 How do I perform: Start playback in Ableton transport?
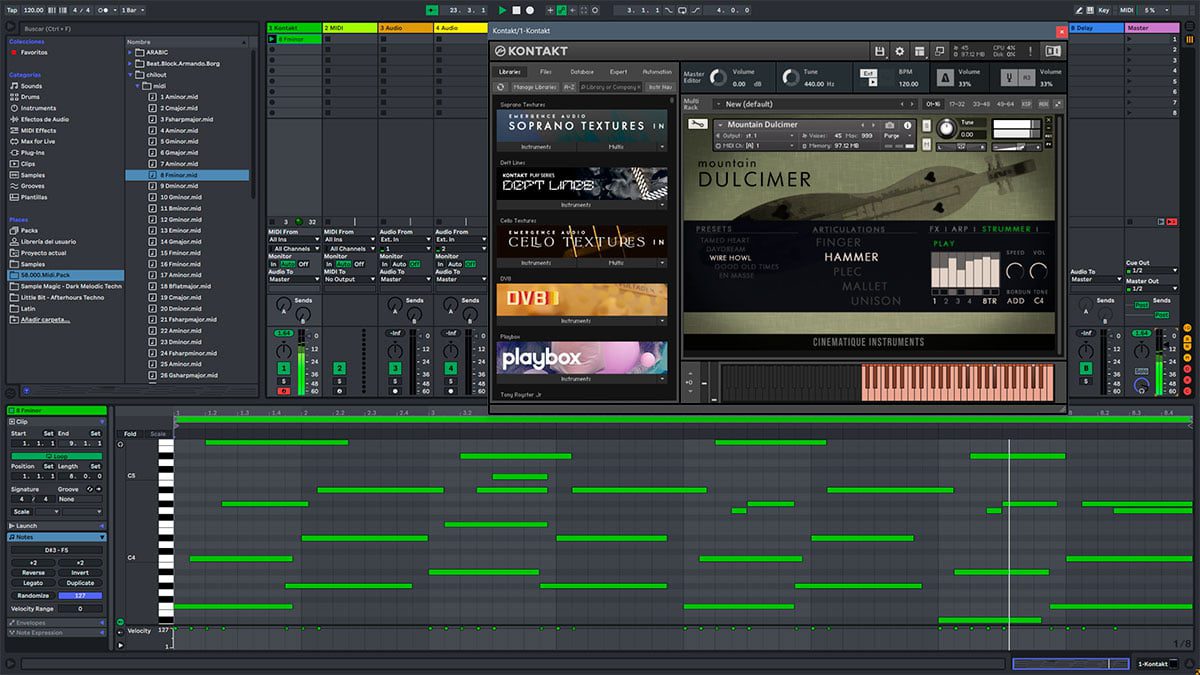(503, 10)
